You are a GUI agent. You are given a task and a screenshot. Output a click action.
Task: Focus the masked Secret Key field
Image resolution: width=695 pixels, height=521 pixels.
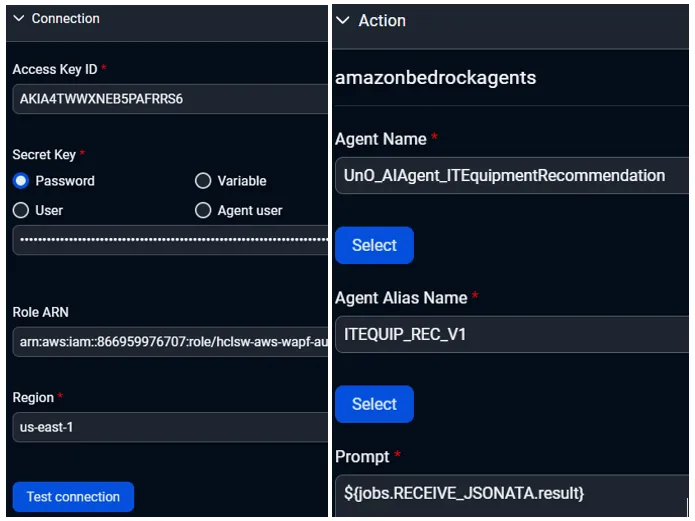coord(170,240)
